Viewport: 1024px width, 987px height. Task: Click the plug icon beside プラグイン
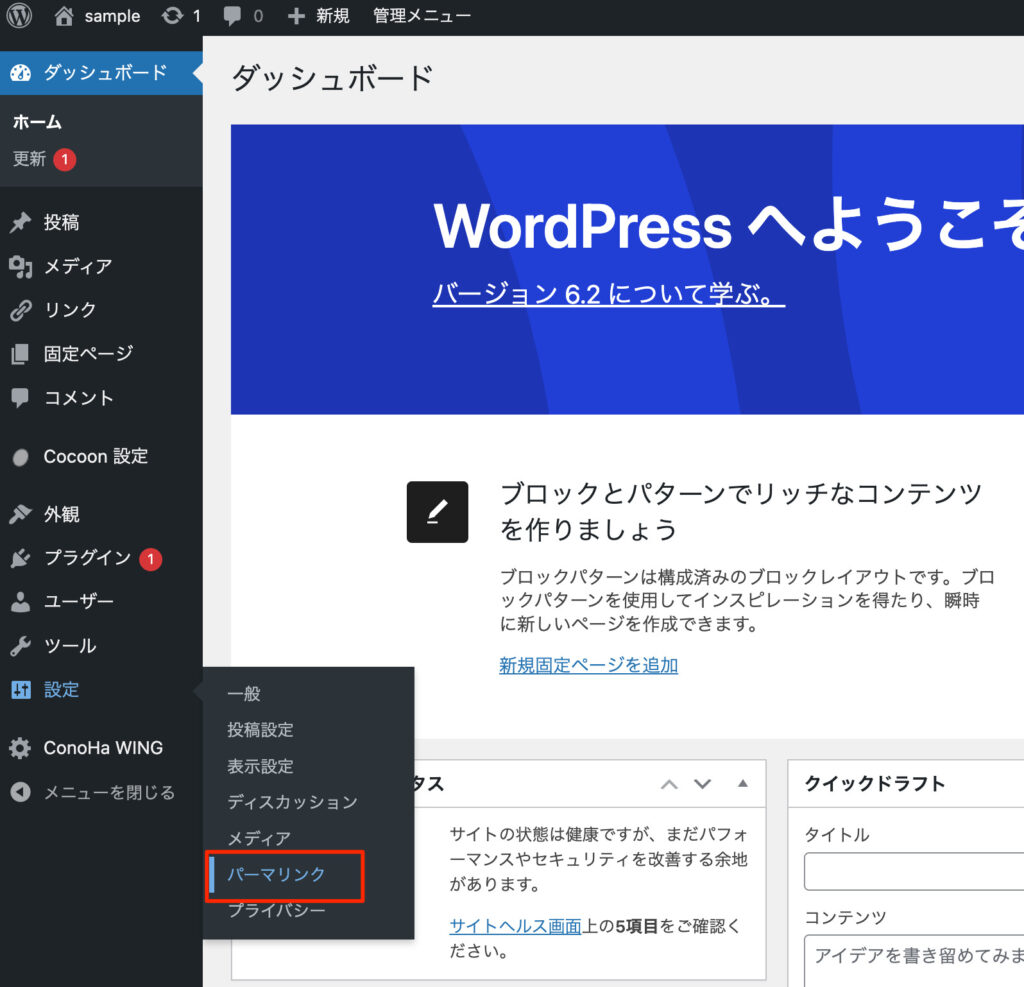(20, 558)
